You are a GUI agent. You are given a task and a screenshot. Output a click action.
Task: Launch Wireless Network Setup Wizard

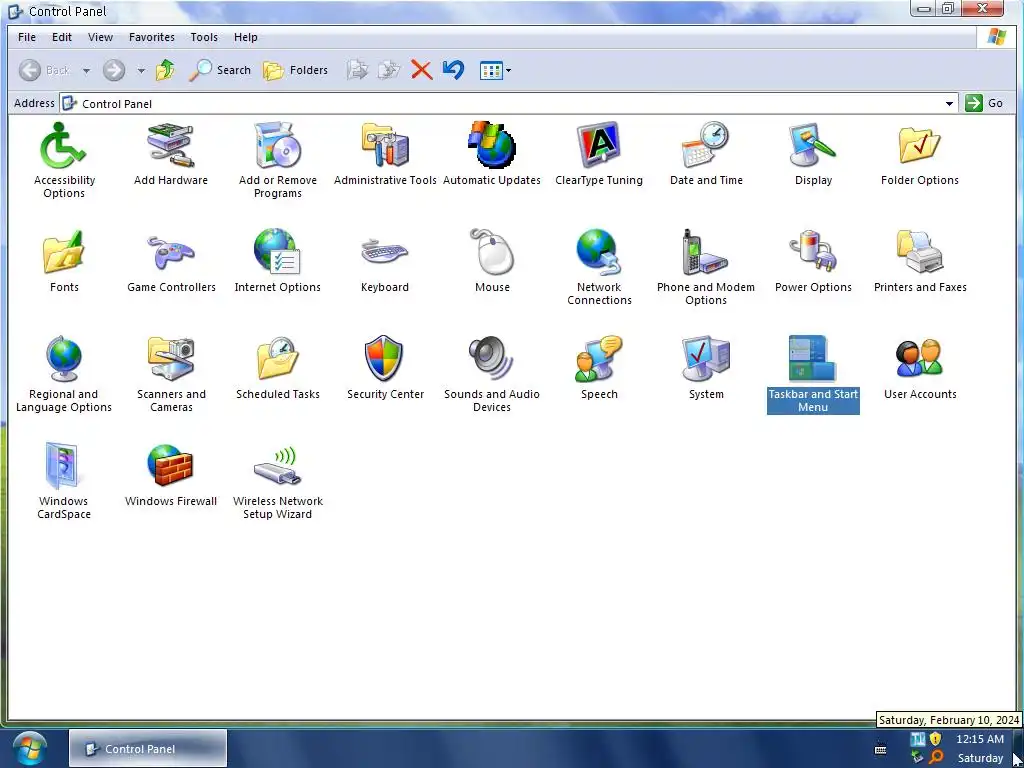point(278,482)
